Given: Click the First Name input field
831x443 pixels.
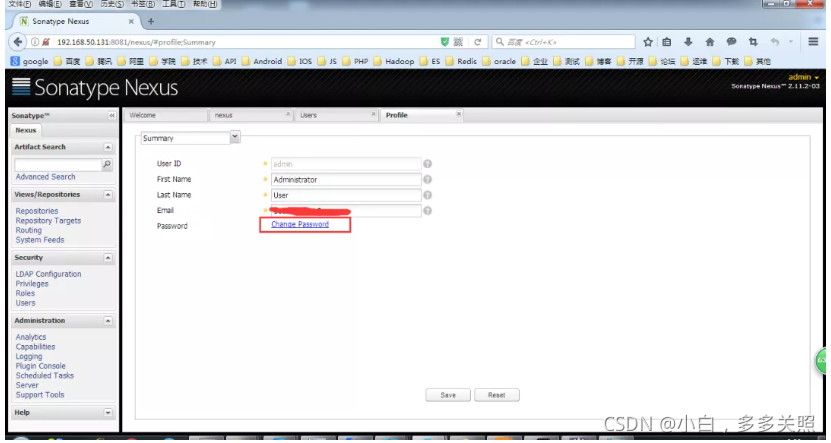Looking at the screenshot, I should (346, 180).
